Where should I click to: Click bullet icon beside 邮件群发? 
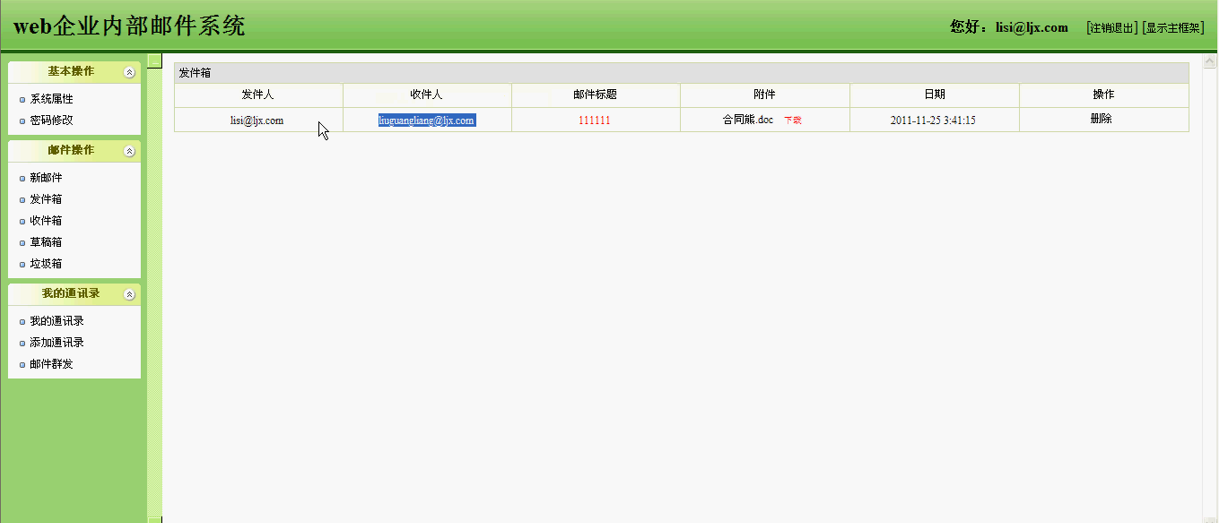[22, 365]
